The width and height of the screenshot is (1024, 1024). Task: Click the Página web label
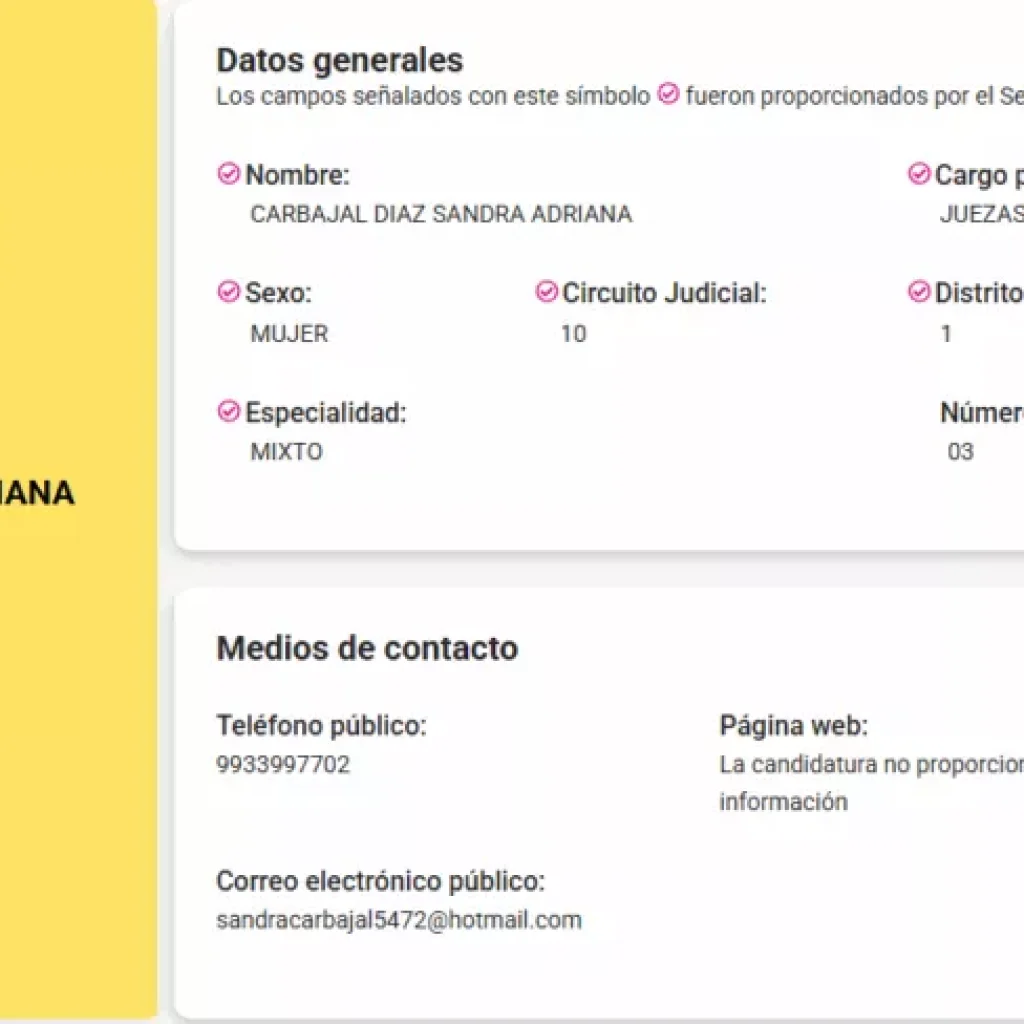point(793,726)
